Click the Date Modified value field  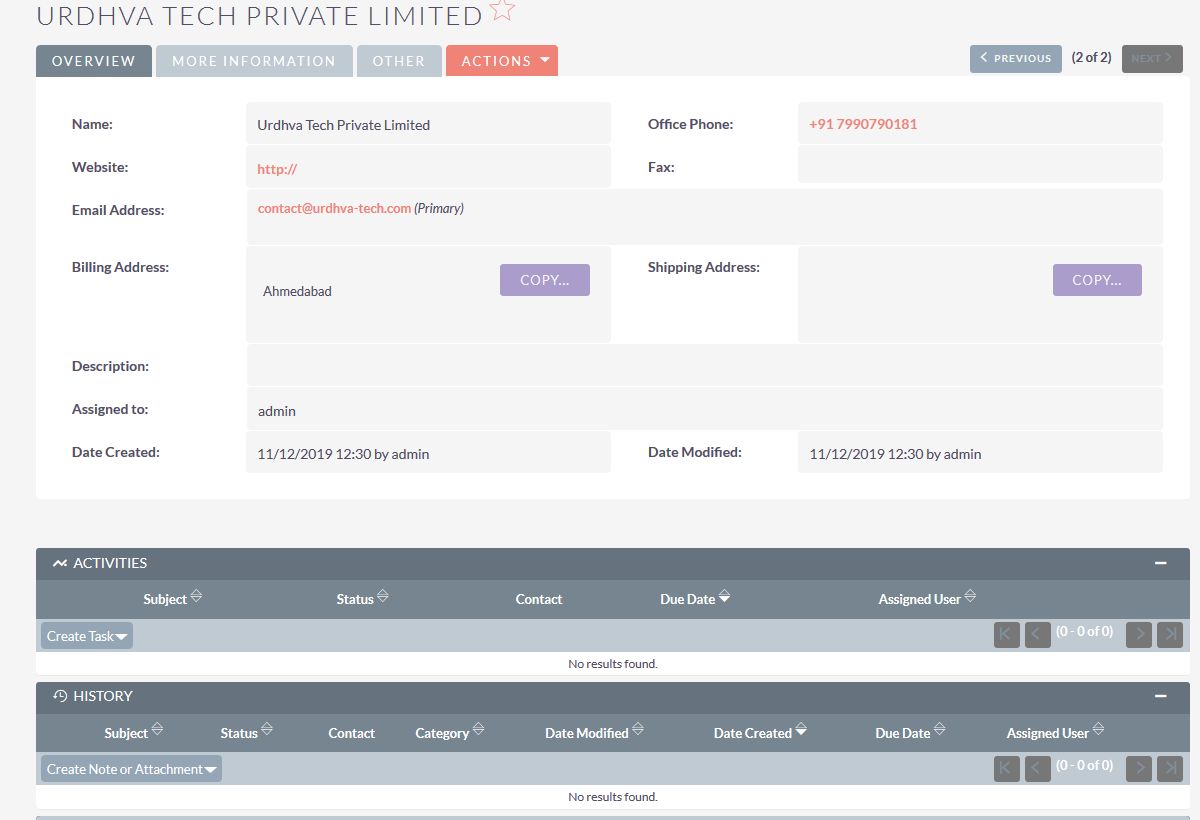point(980,452)
